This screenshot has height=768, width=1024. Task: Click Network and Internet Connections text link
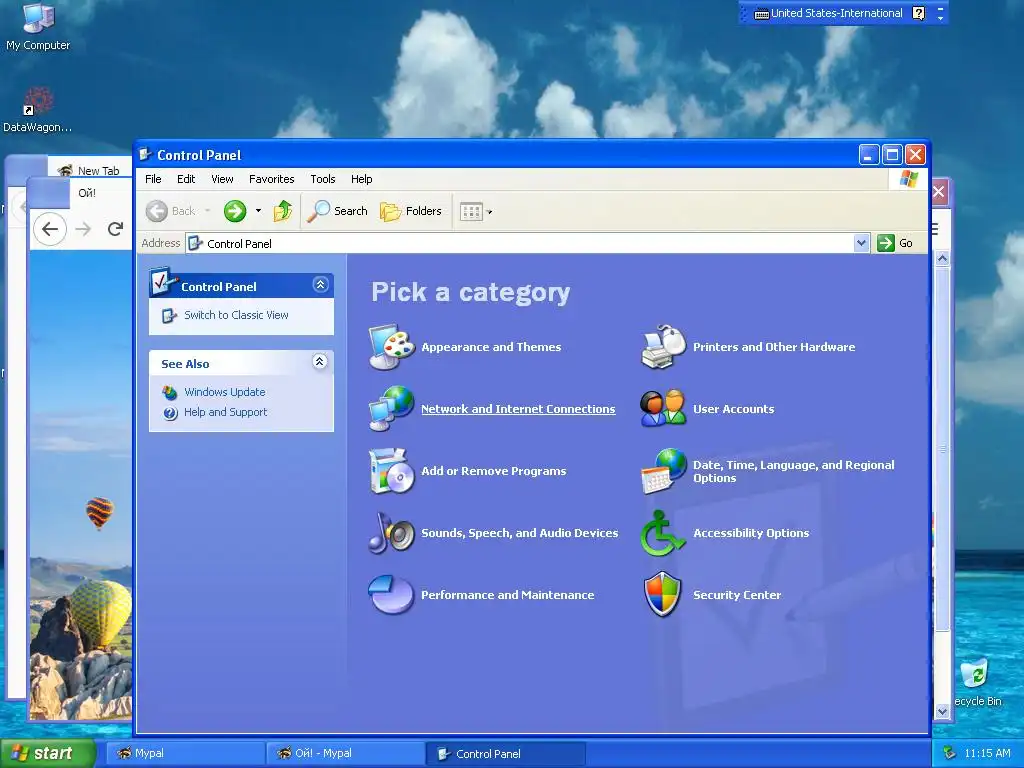click(518, 409)
